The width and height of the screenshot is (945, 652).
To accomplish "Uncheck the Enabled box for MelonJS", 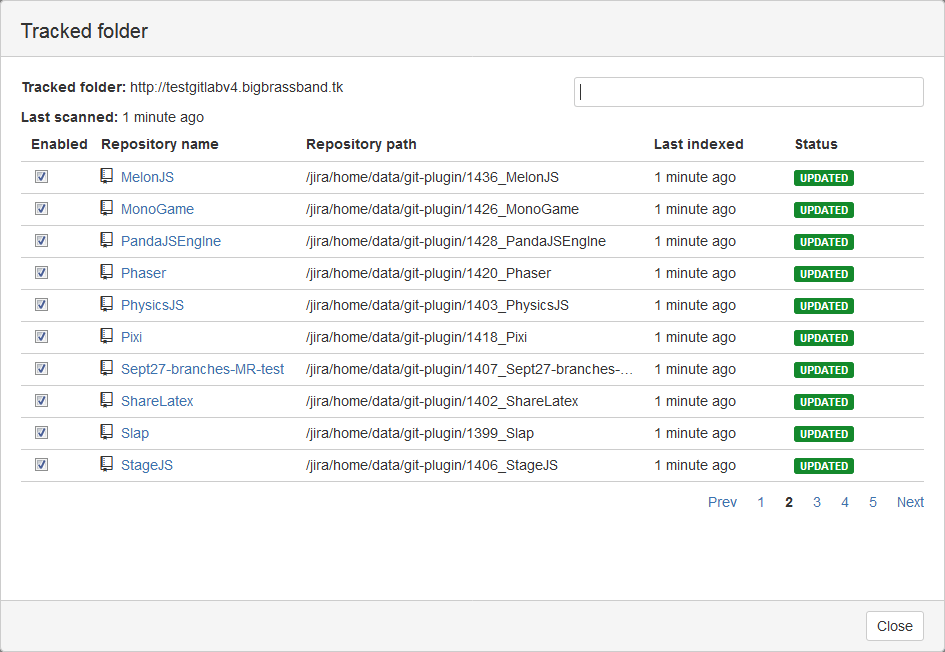I will pyautogui.click(x=42, y=177).
